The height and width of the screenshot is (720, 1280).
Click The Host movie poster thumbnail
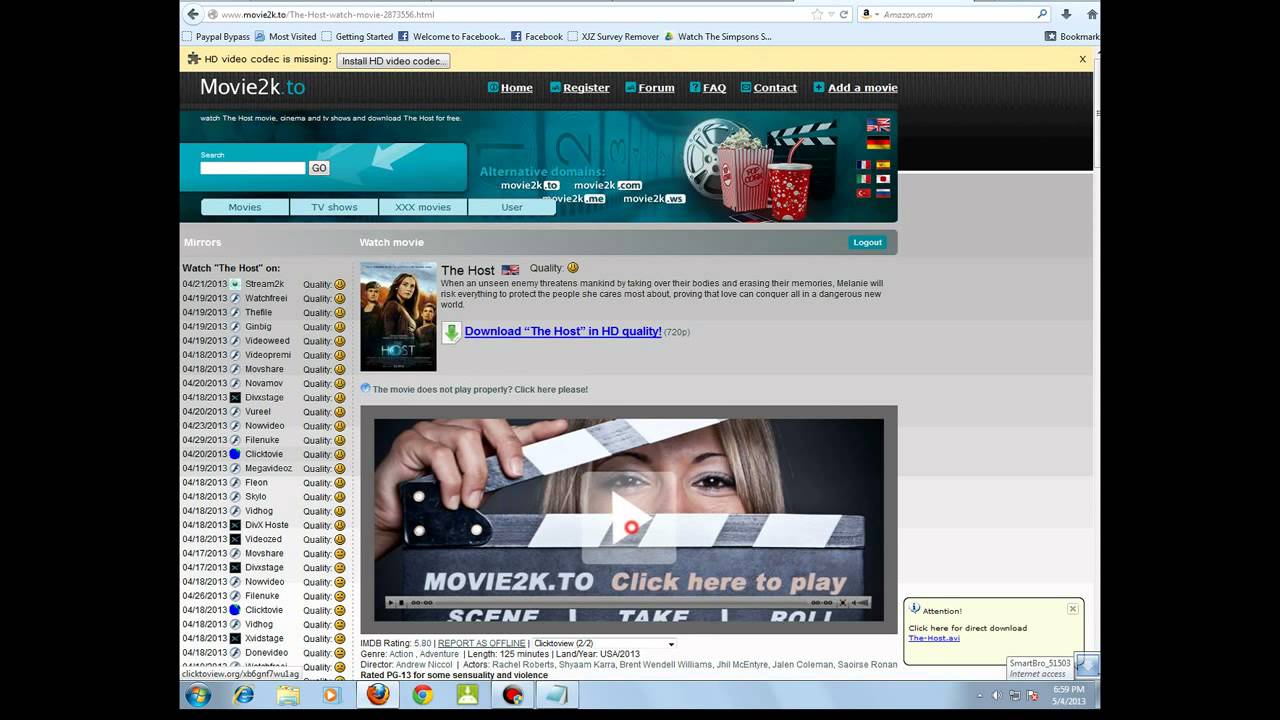tap(398, 317)
